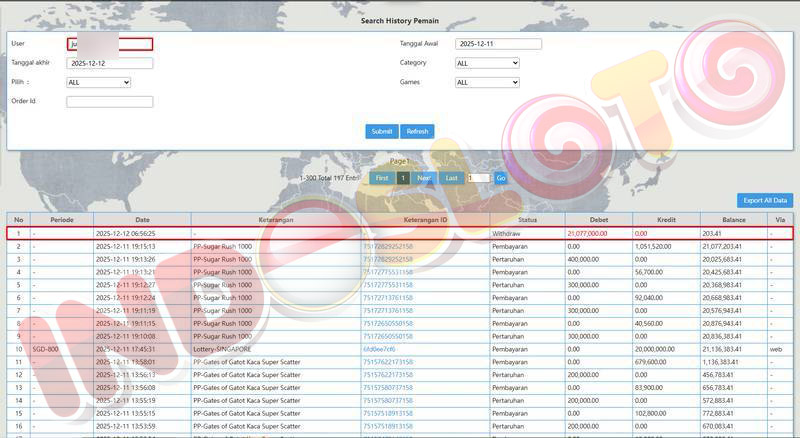The image size is (800, 438).
Task: Open the Category dropdown
Action: pyautogui.click(x=487, y=63)
